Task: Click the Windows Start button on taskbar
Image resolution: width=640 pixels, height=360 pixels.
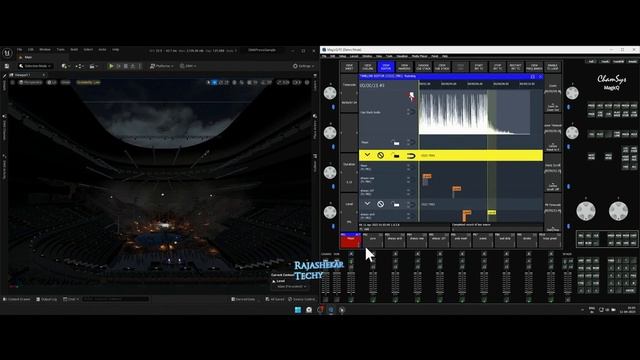Action: (298, 310)
